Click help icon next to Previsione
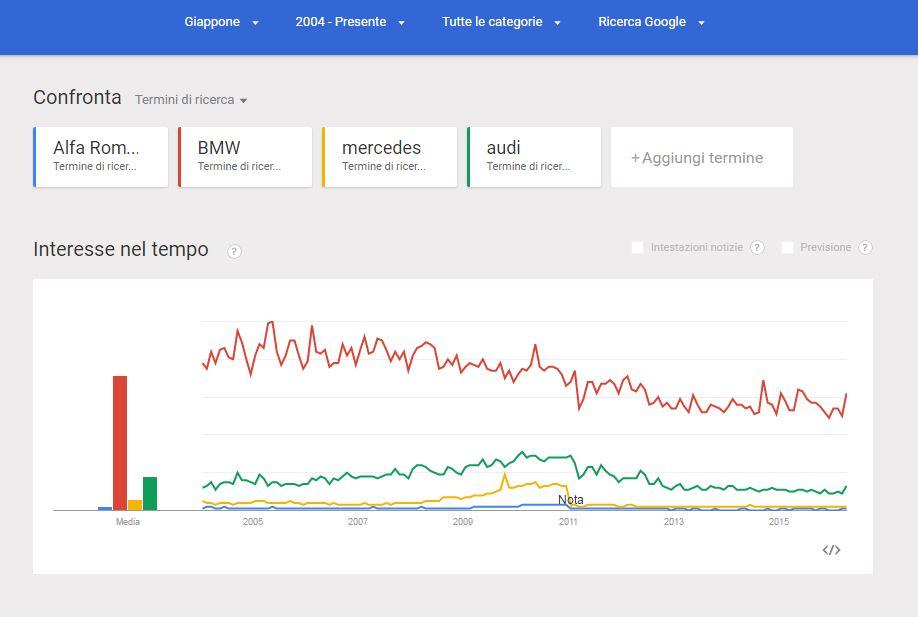The width and height of the screenshot is (918, 617). (x=865, y=248)
